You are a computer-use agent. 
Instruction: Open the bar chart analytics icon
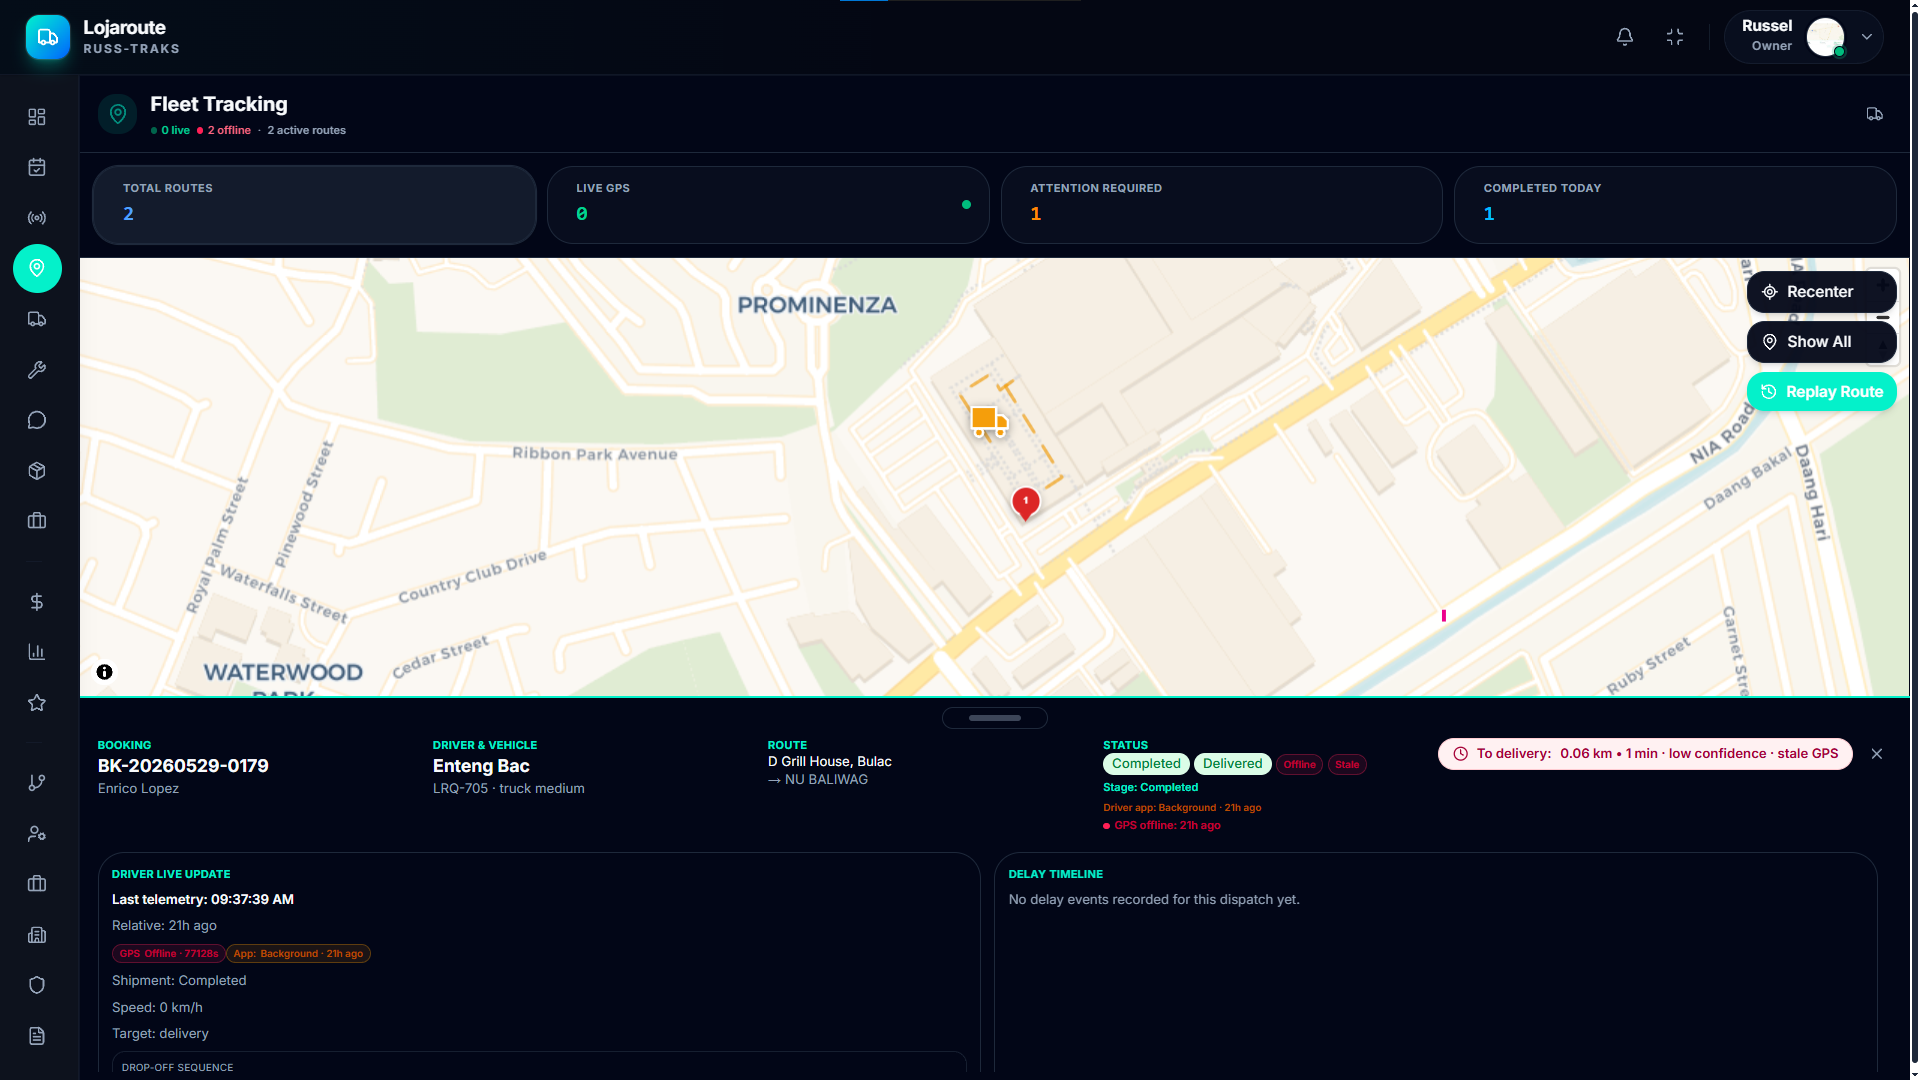[x=37, y=652]
